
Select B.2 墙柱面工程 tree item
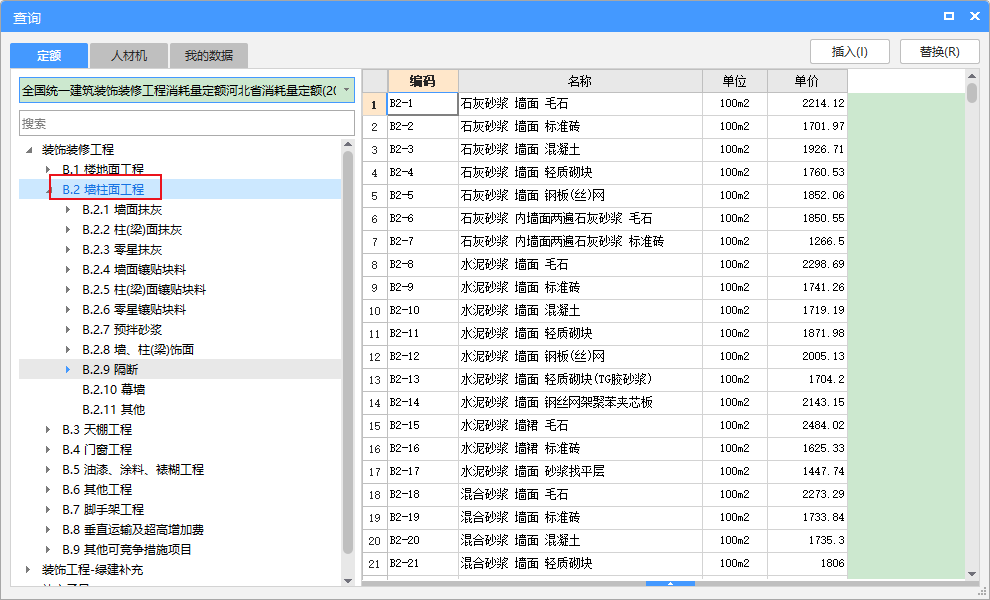[103, 189]
